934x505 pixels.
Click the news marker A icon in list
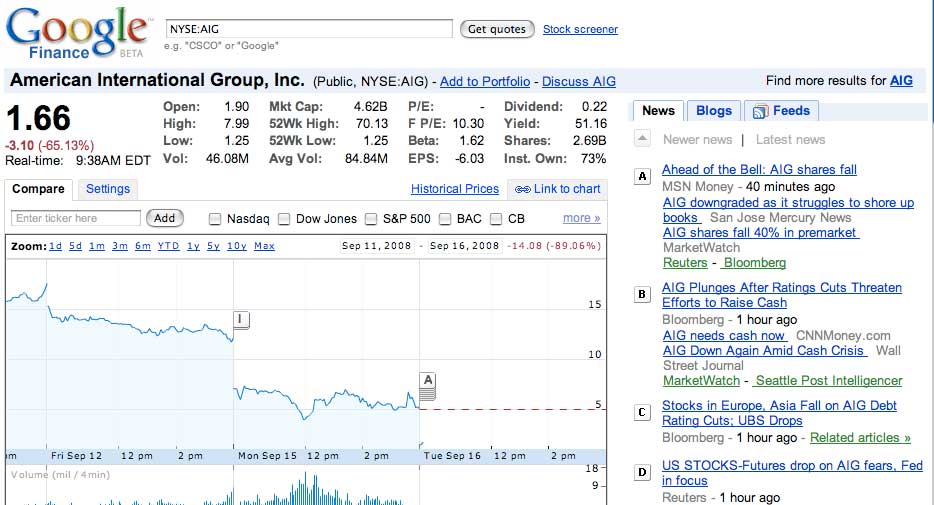tap(643, 177)
